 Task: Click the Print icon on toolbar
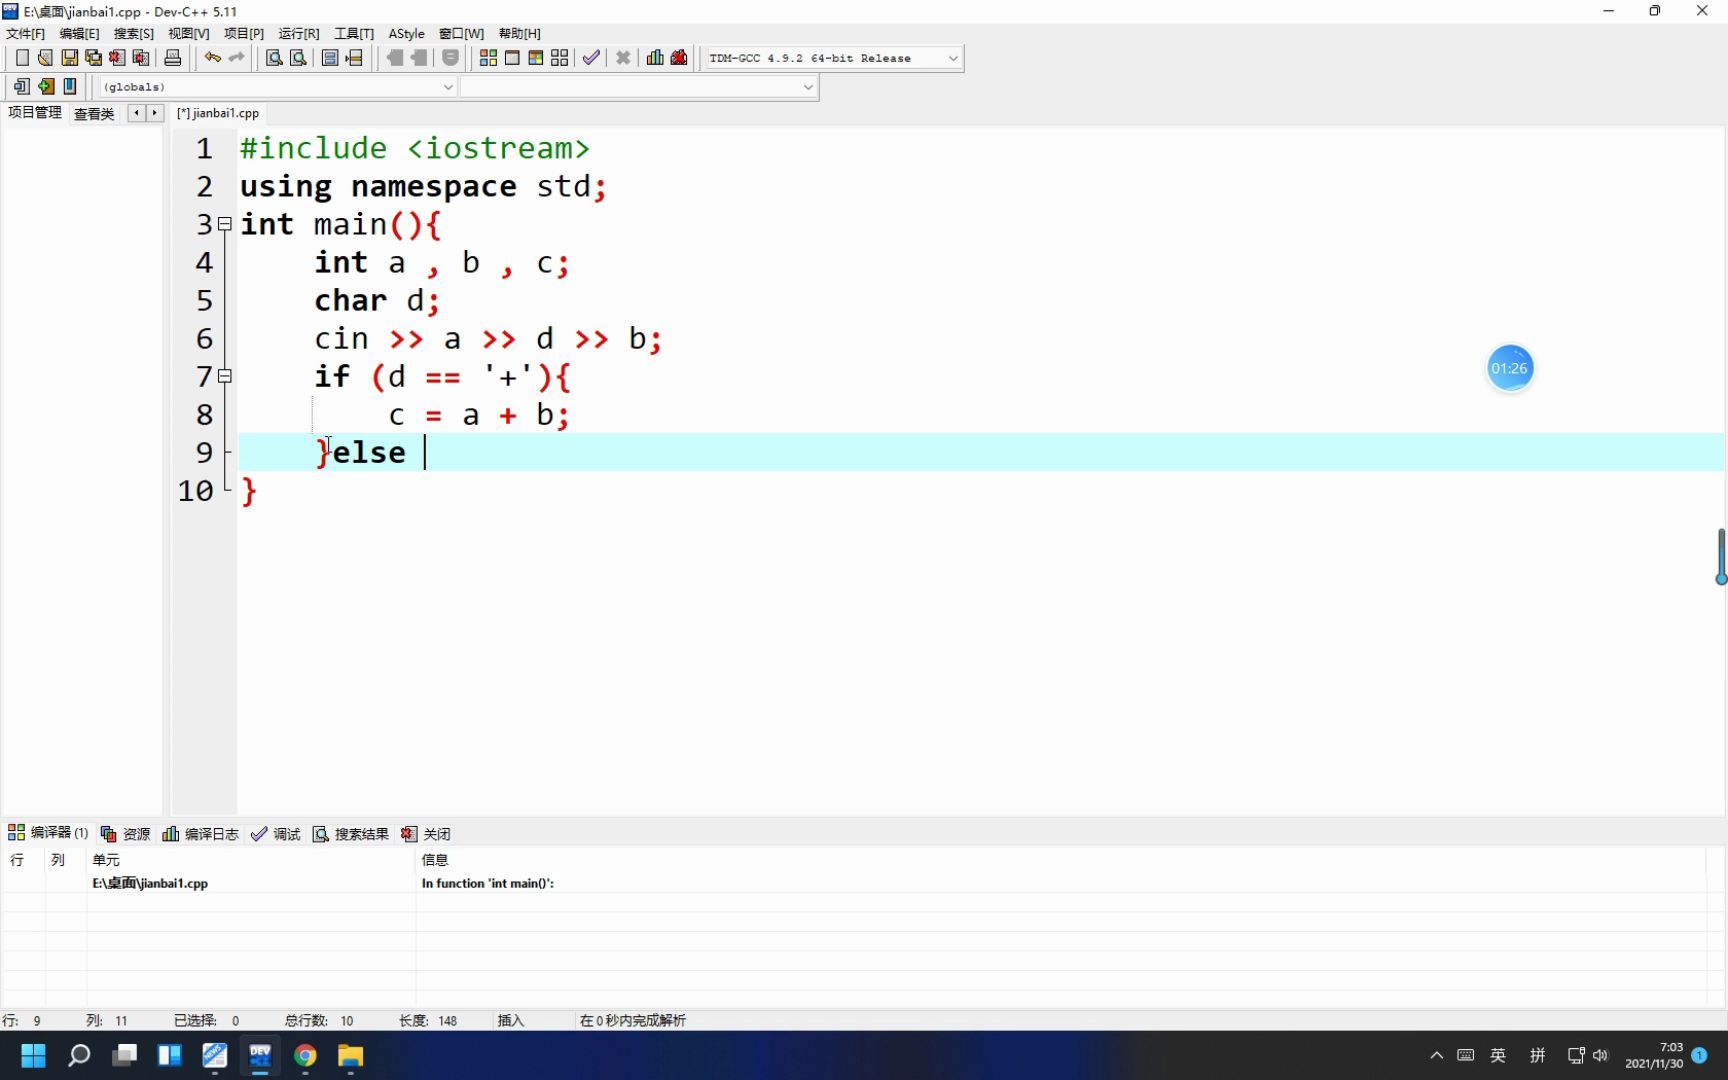point(172,58)
